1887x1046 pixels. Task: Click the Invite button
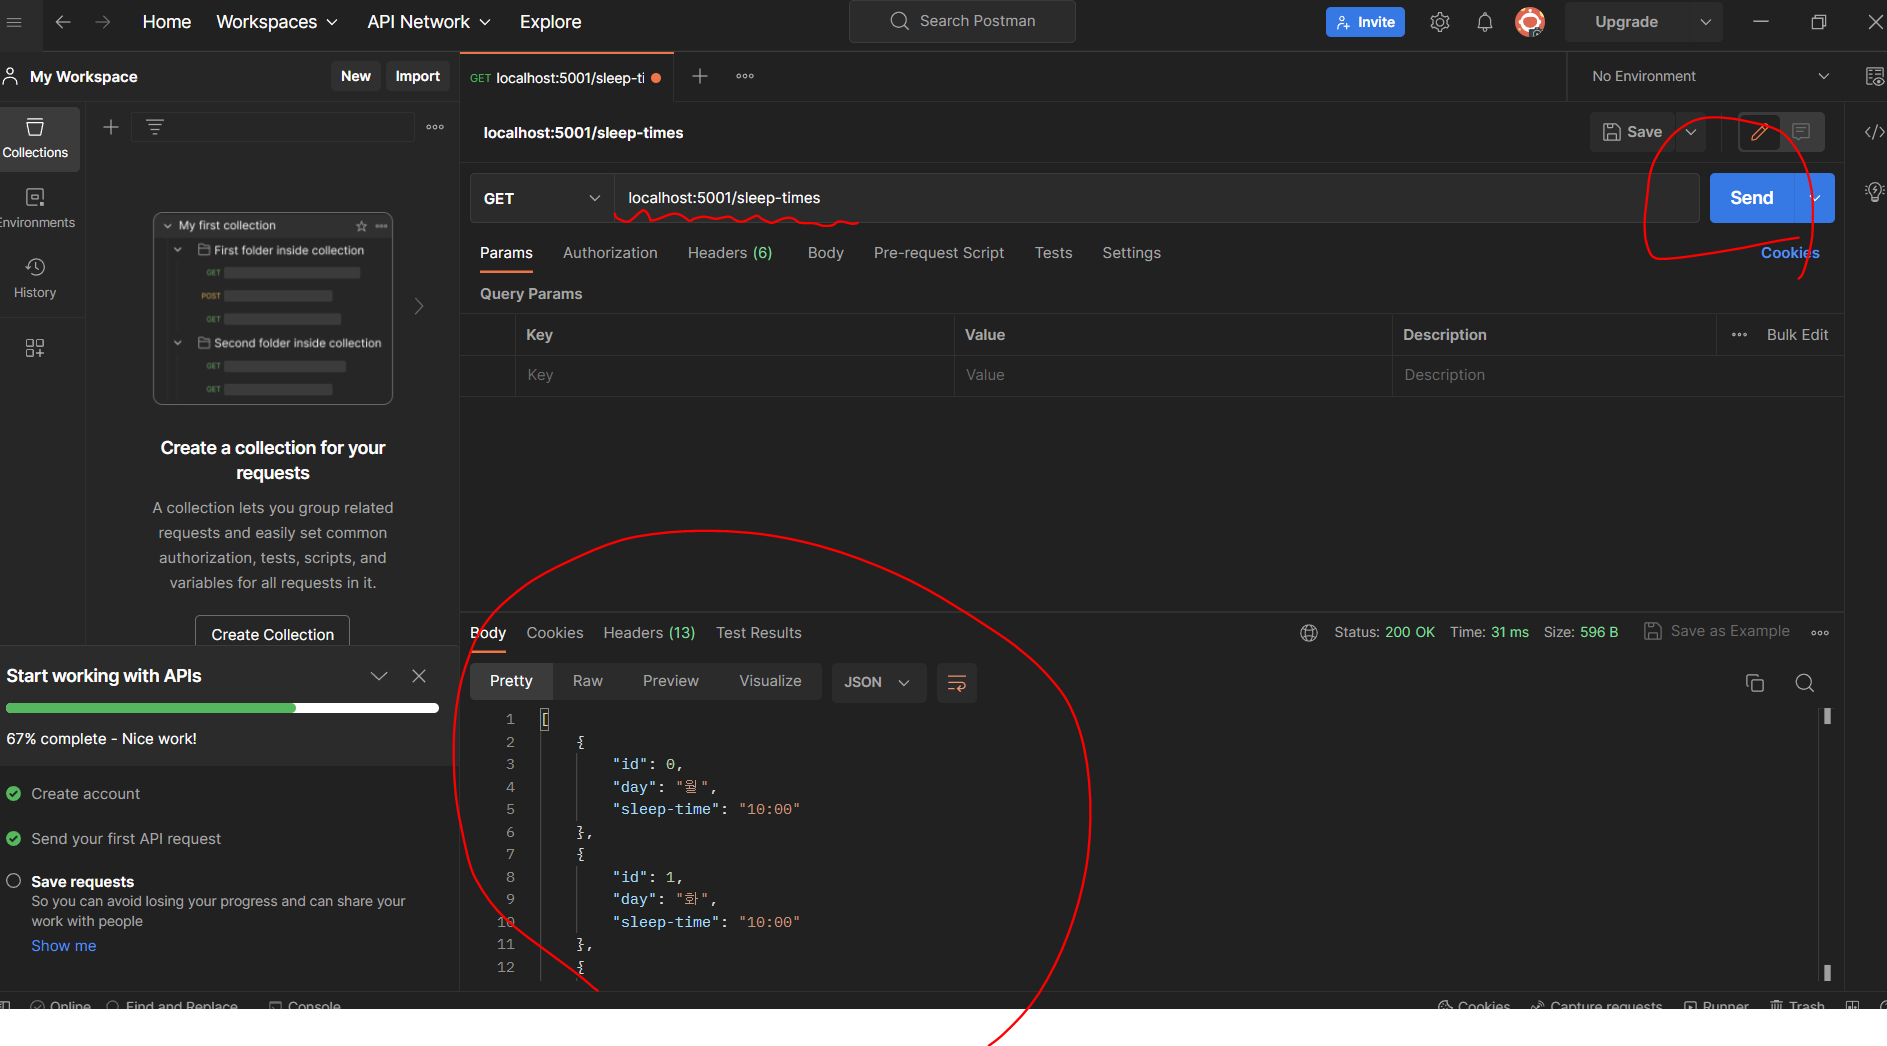[x=1365, y=22]
